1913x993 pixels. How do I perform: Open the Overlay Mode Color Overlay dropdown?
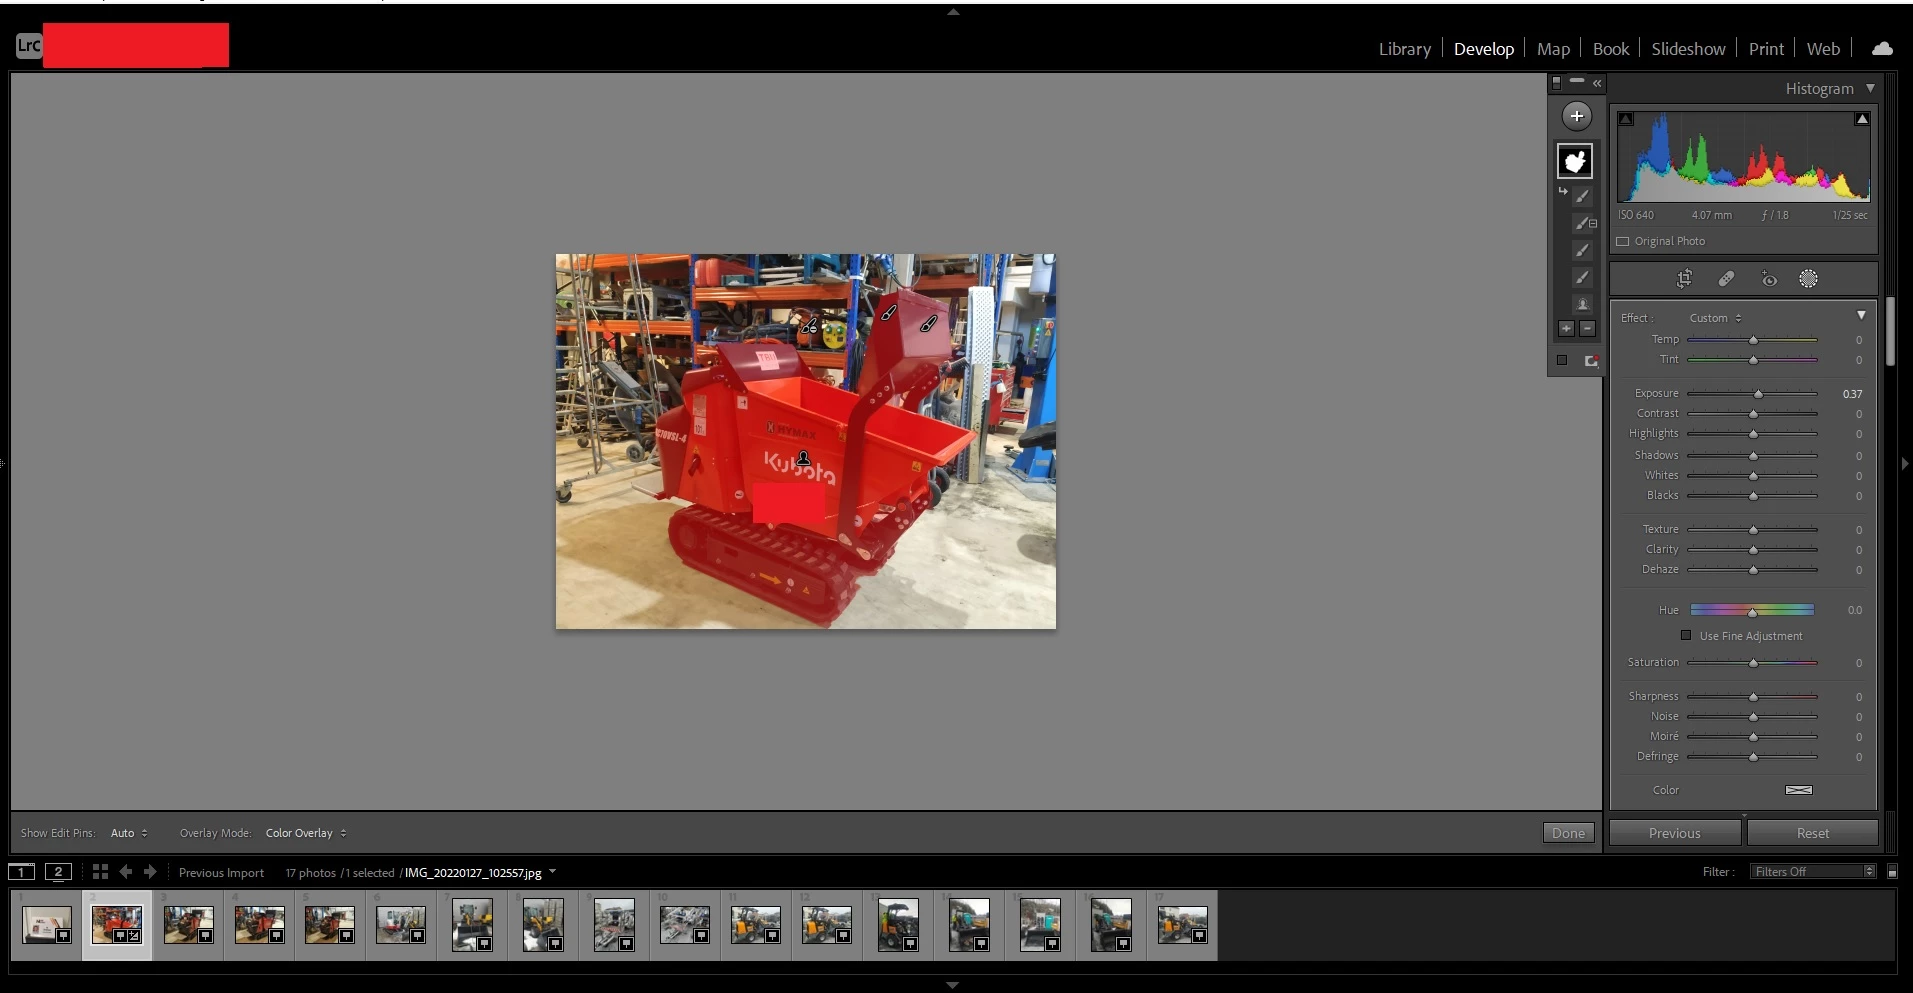306,833
